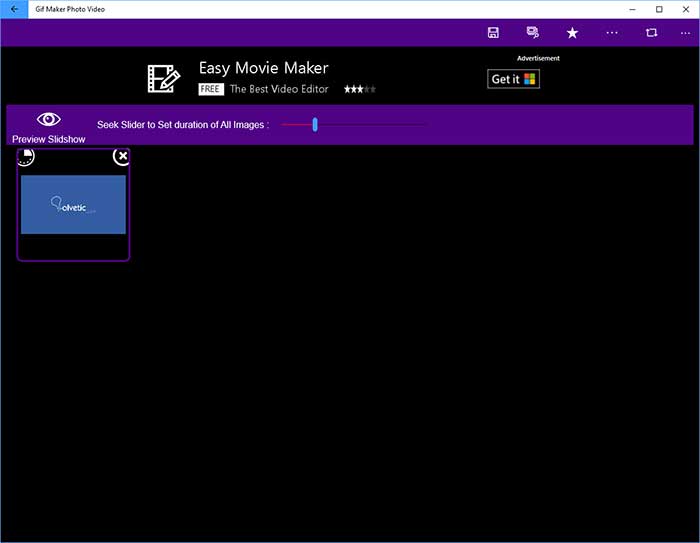Open the Easy Movie Maker ad title
Image resolution: width=700 pixels, height=543 pixels.
pos(263,68)
